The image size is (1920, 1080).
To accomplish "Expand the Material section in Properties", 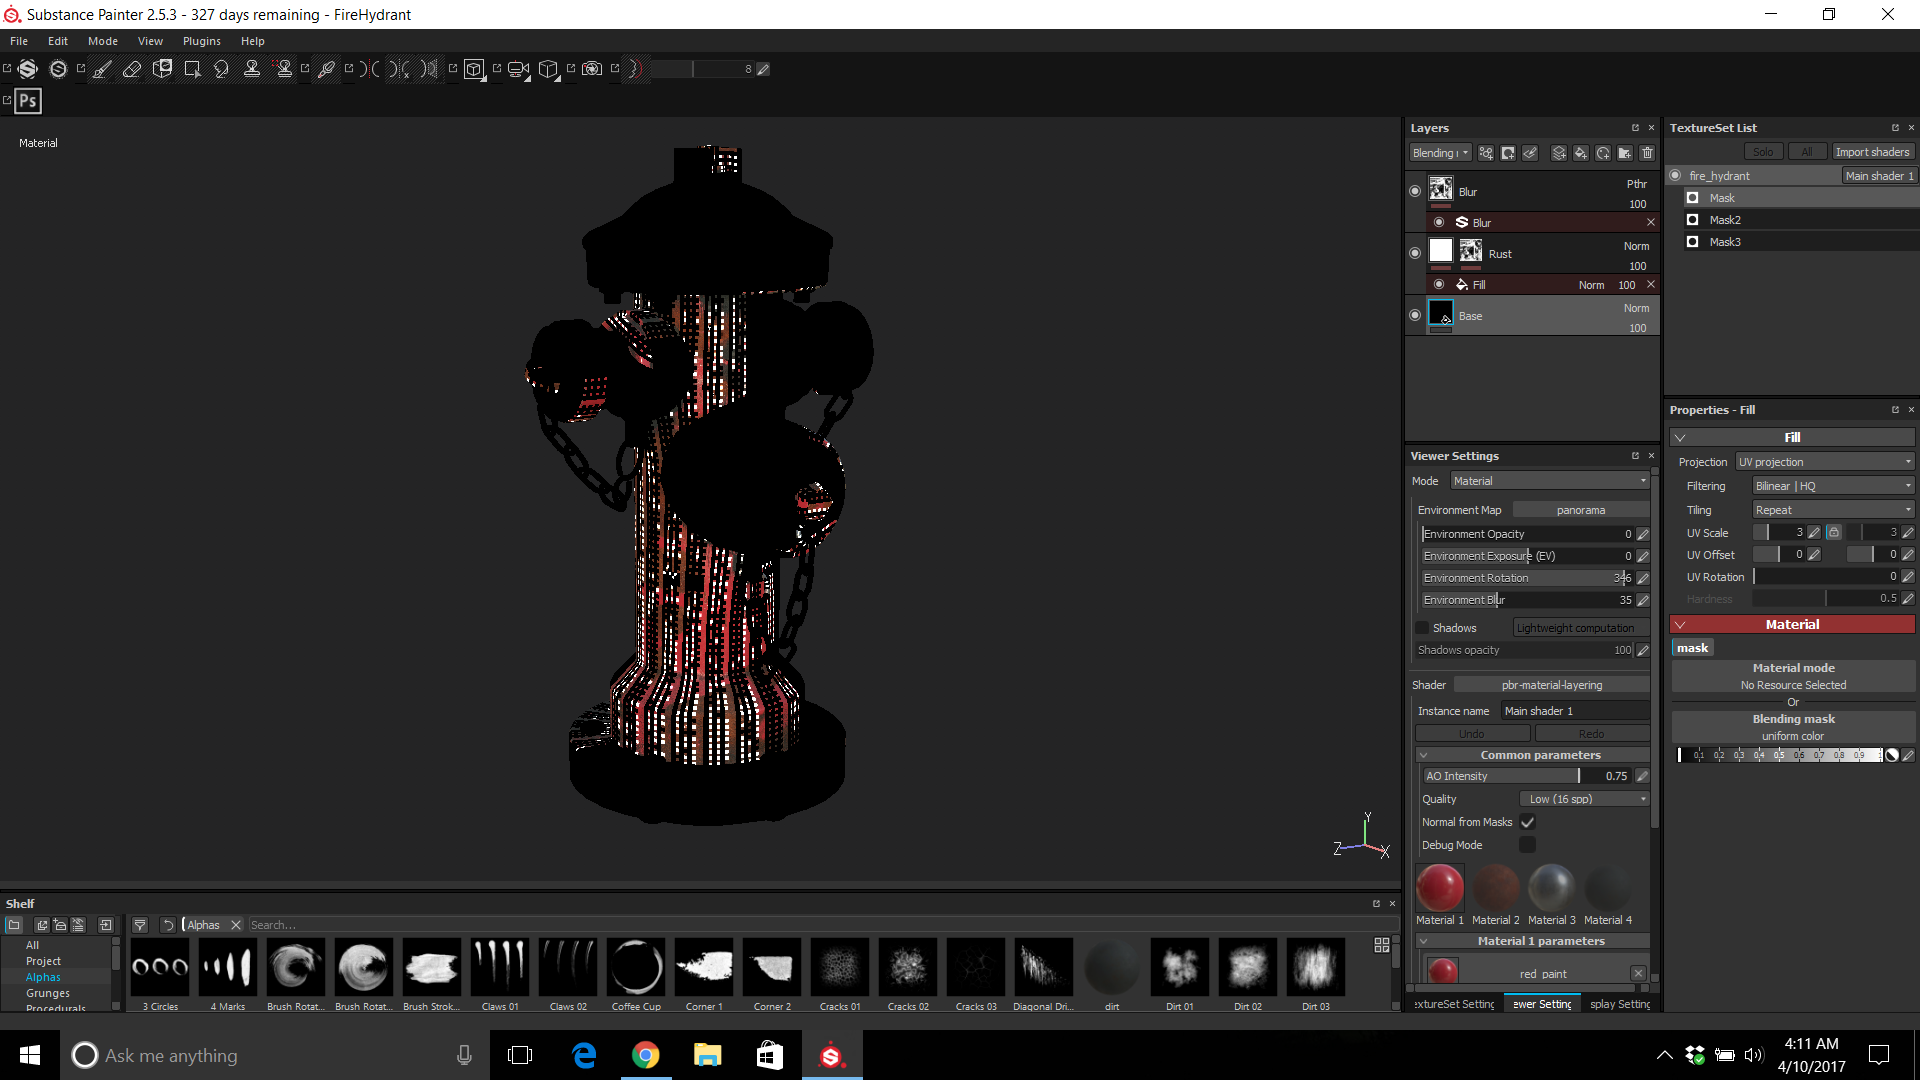I will tap(1683, 624).
